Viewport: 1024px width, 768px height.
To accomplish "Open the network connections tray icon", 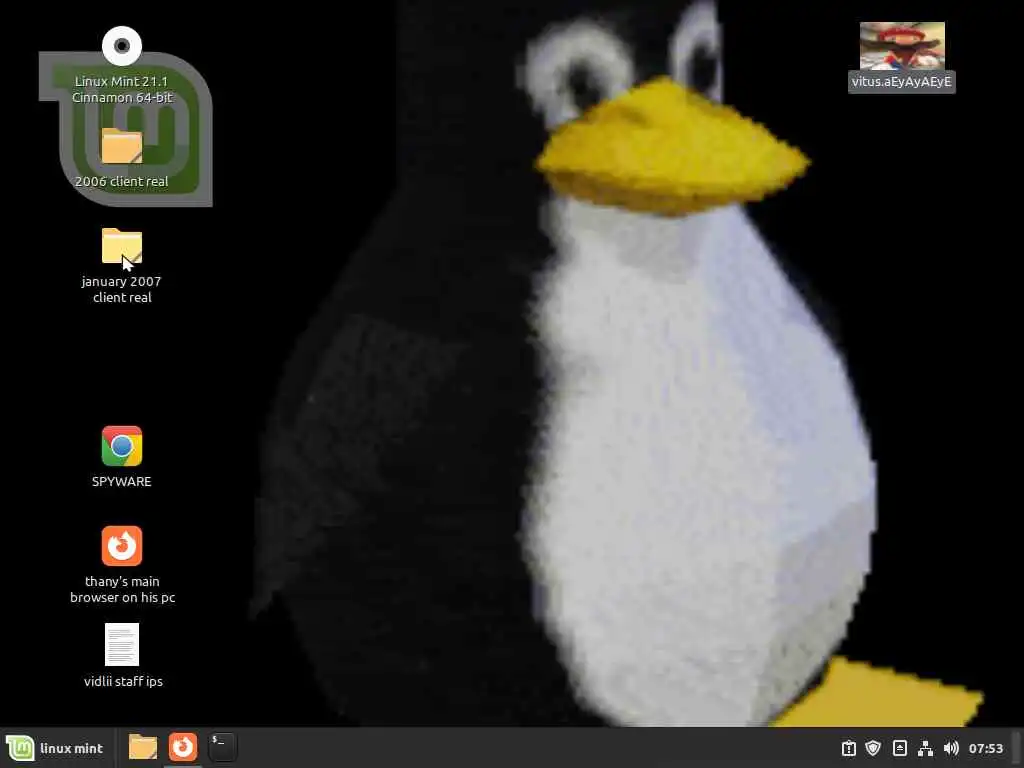I will coord(925,748).
